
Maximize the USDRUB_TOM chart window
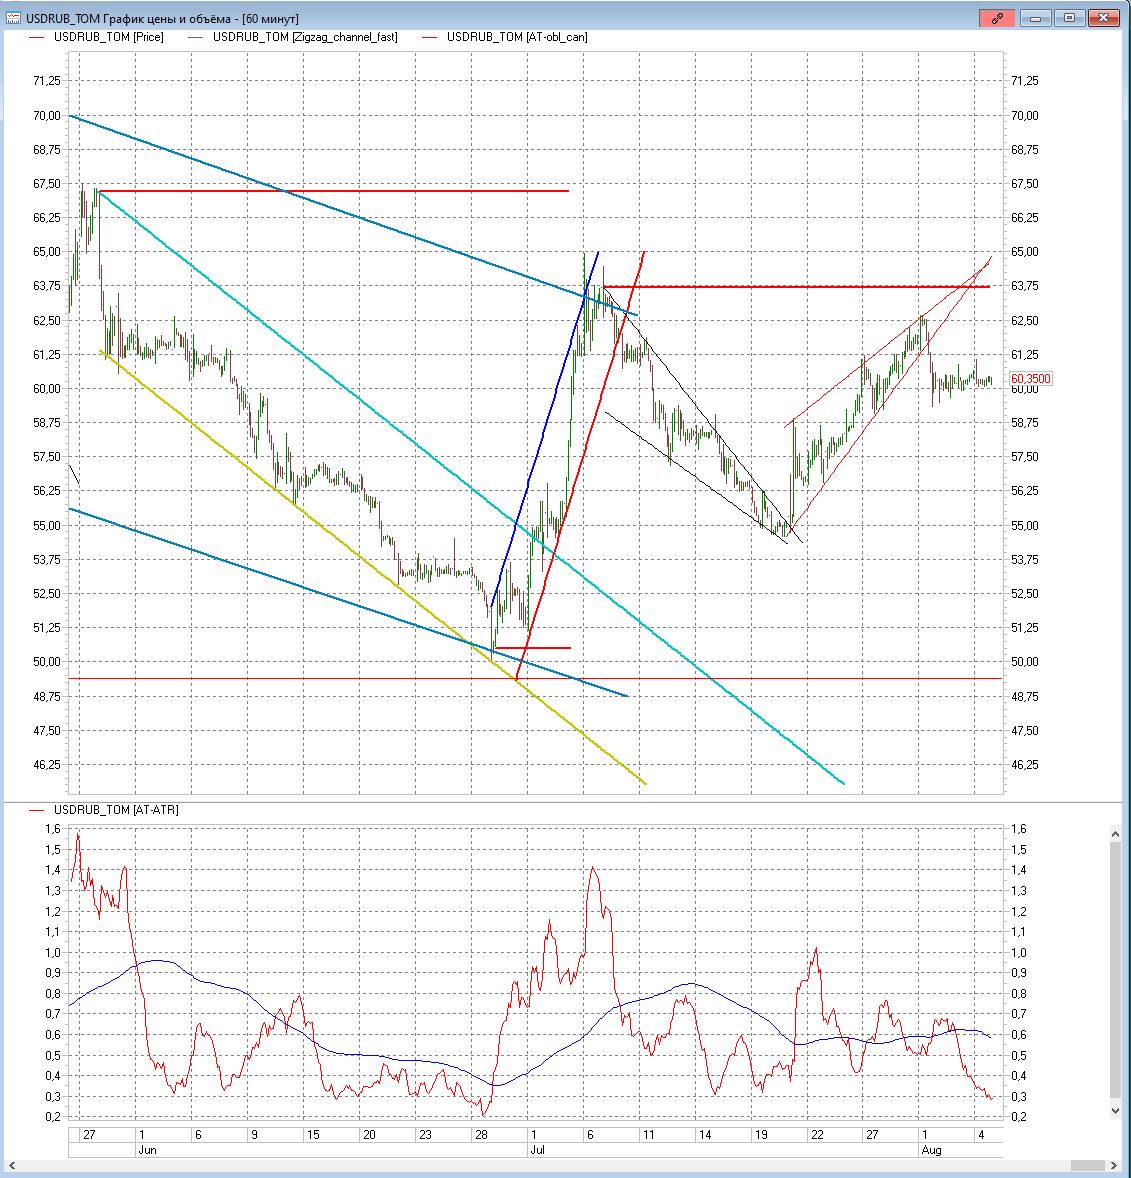click(x=1069, y=18)
